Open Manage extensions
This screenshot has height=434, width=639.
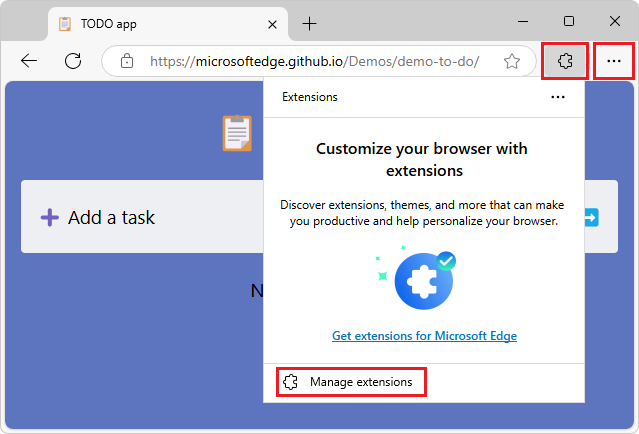(351, 382)
